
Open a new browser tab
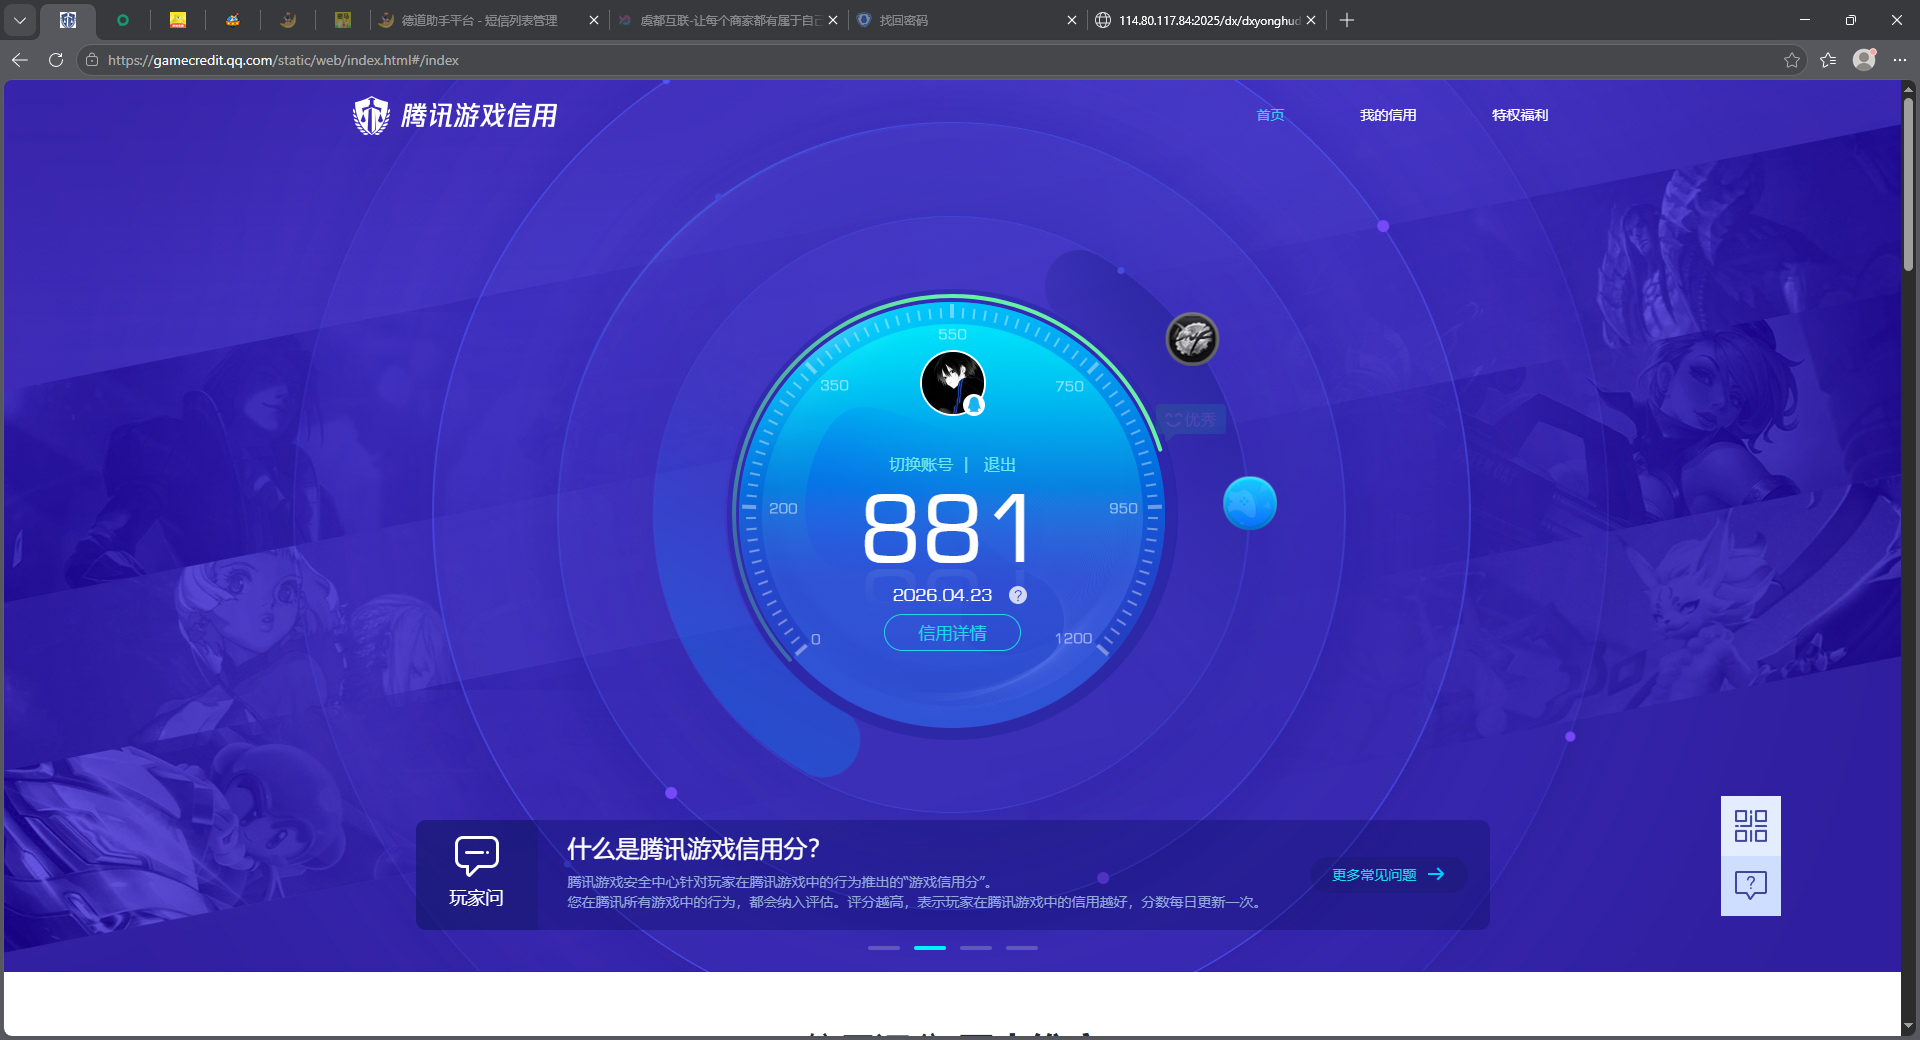[1347, 20]
